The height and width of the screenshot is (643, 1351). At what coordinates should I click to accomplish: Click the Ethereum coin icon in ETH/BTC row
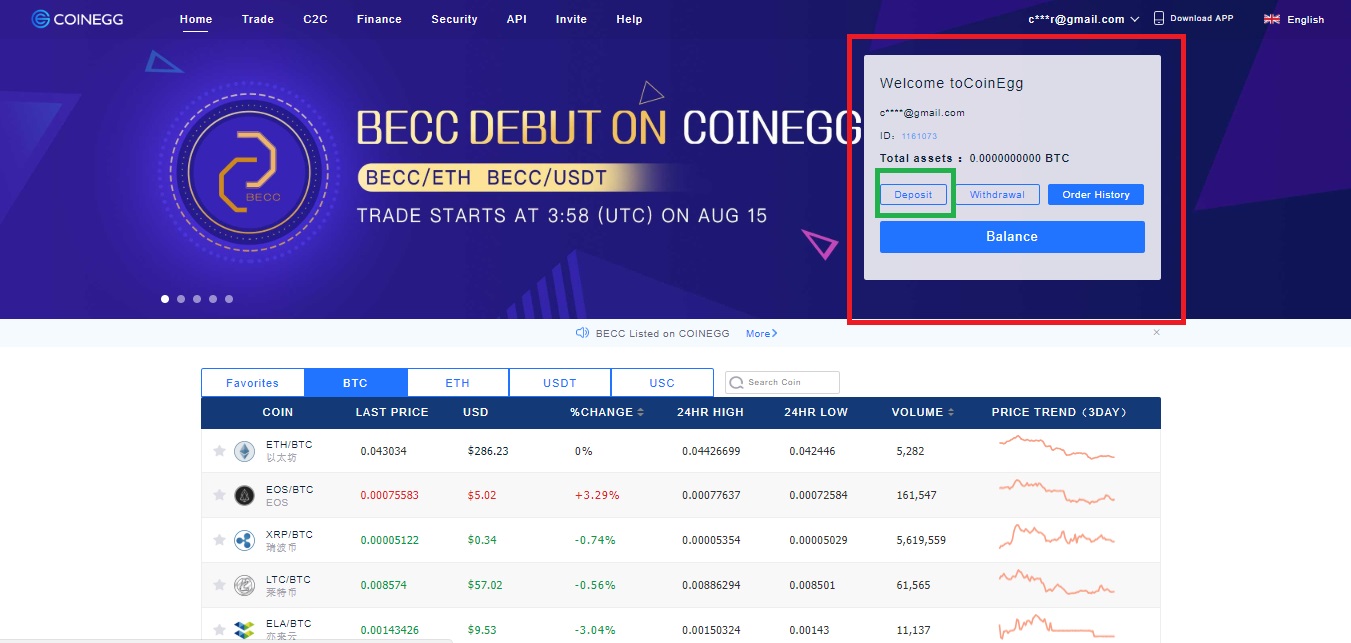click(244, 451)
